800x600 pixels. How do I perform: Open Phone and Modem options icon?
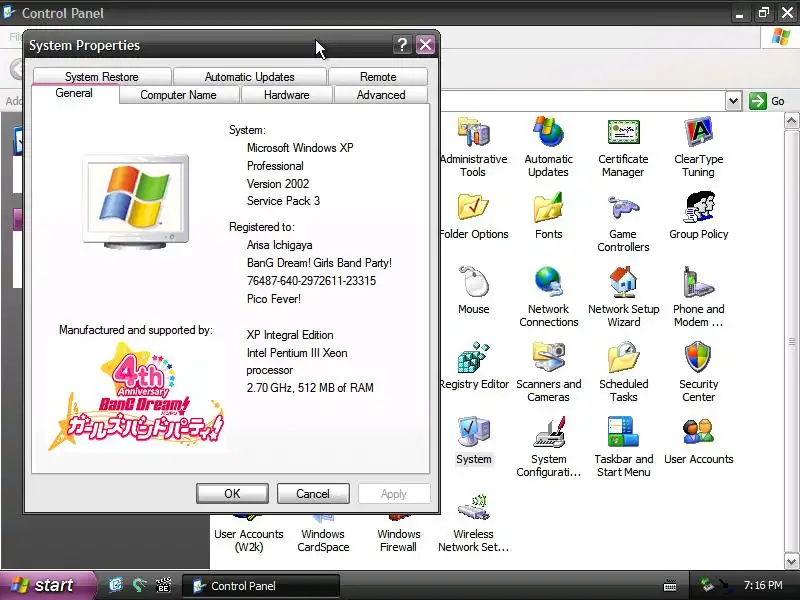click(698, 282)
